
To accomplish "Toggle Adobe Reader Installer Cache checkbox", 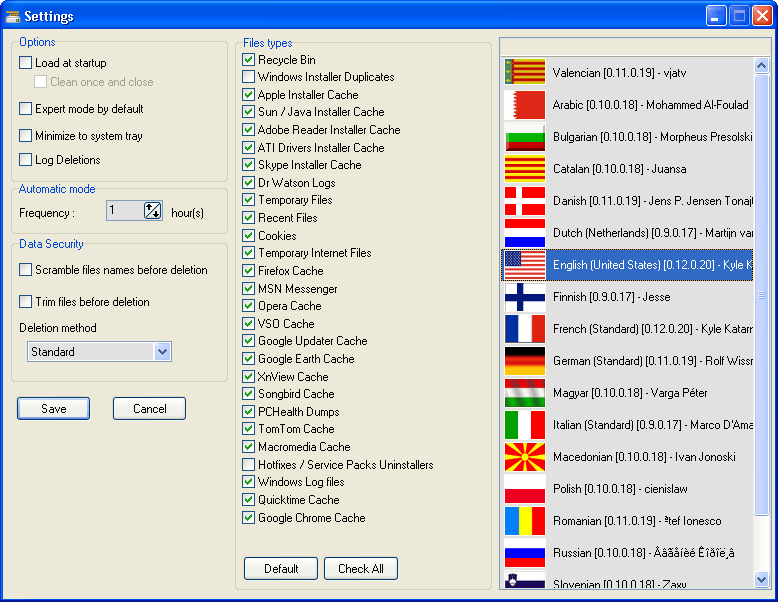I will (x=249, y=130).
